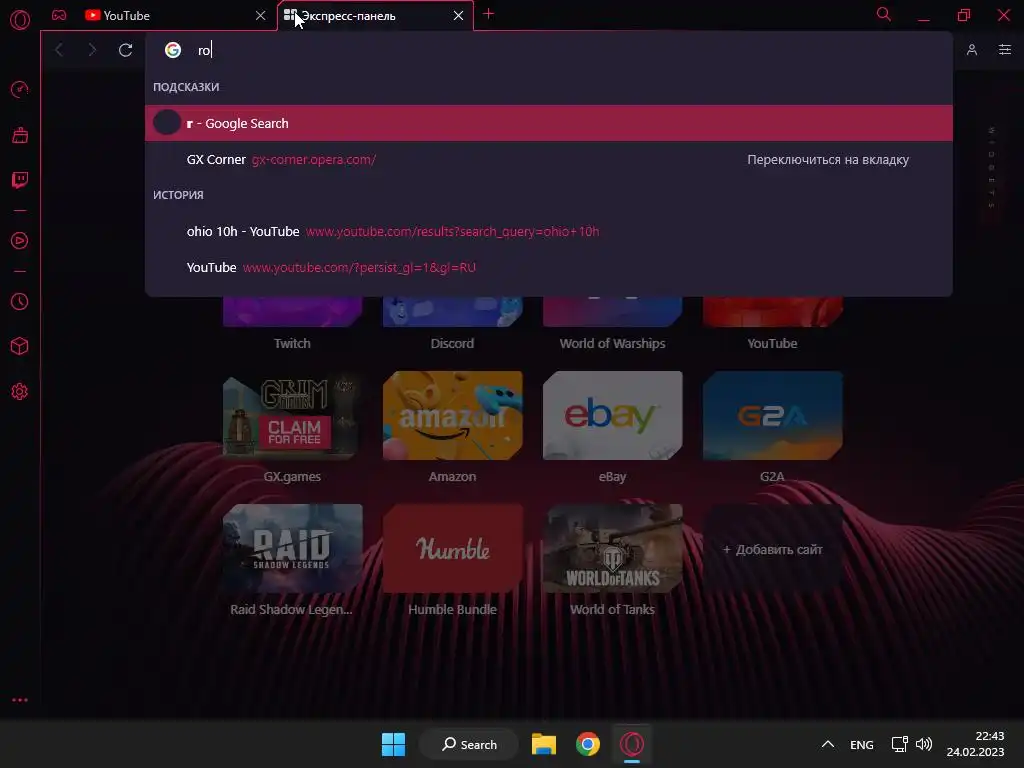Viewport: 1024px width, 768px height.
Task: Open World of Tanks speed dial tile
Action: click(x=612, y=549)
